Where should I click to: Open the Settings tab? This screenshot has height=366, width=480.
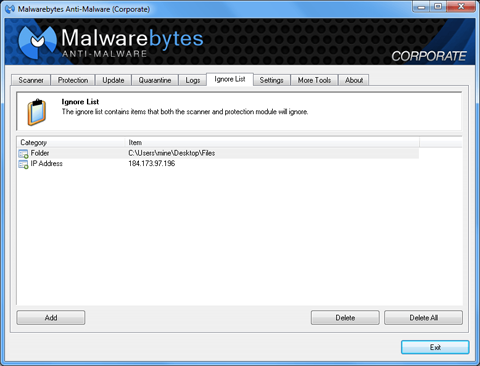tap(272, 80)
